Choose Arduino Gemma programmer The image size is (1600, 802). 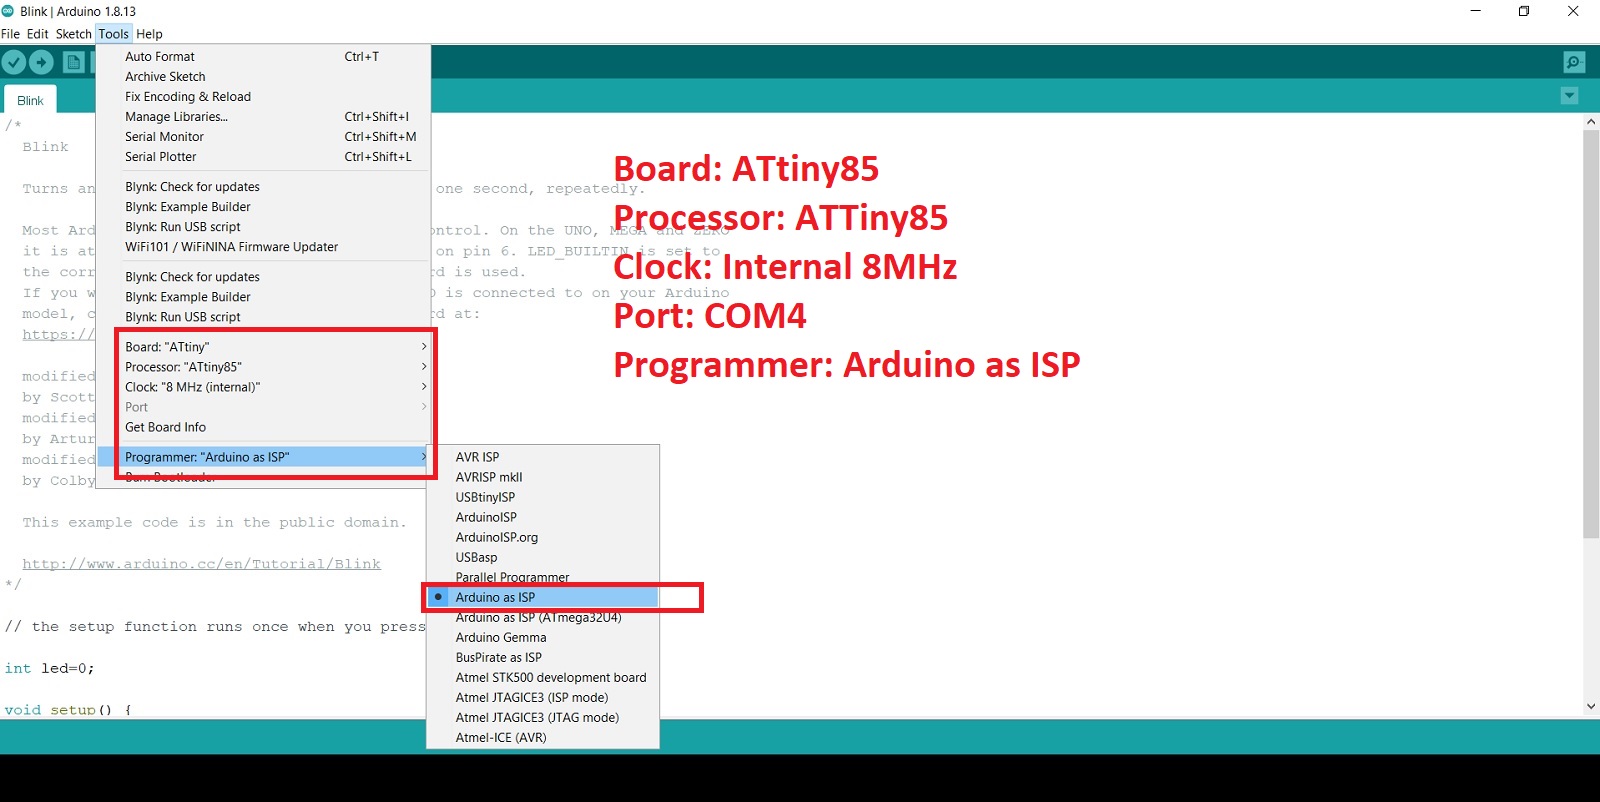[543, 637]
